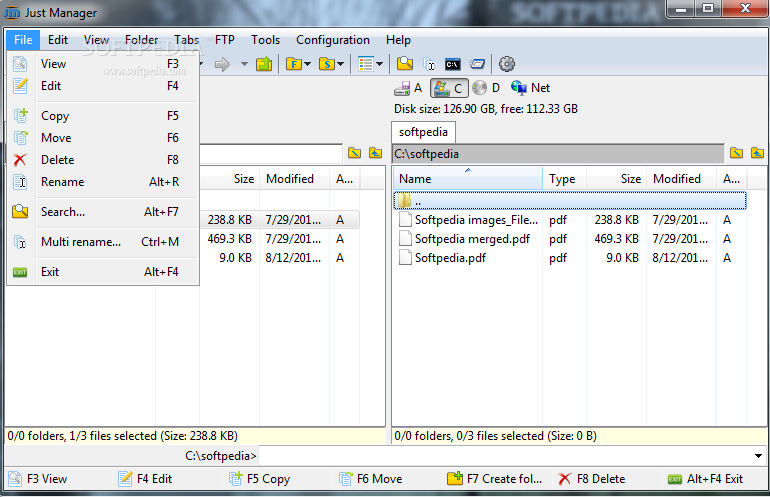Select the parent '..' folder row
This screenshot has height=497, width=770.
[x=570, y=201]
